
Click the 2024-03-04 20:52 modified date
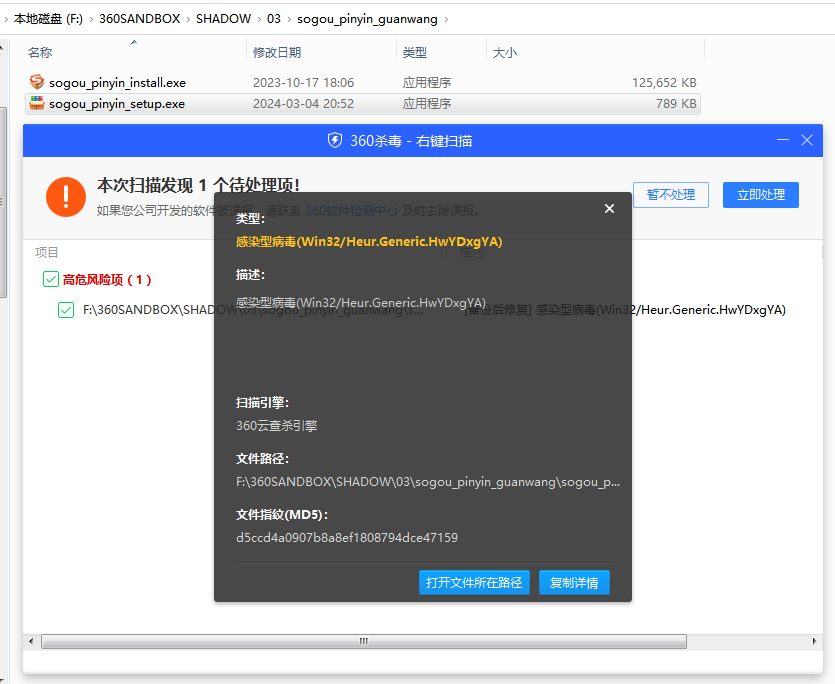pos(303,104)
